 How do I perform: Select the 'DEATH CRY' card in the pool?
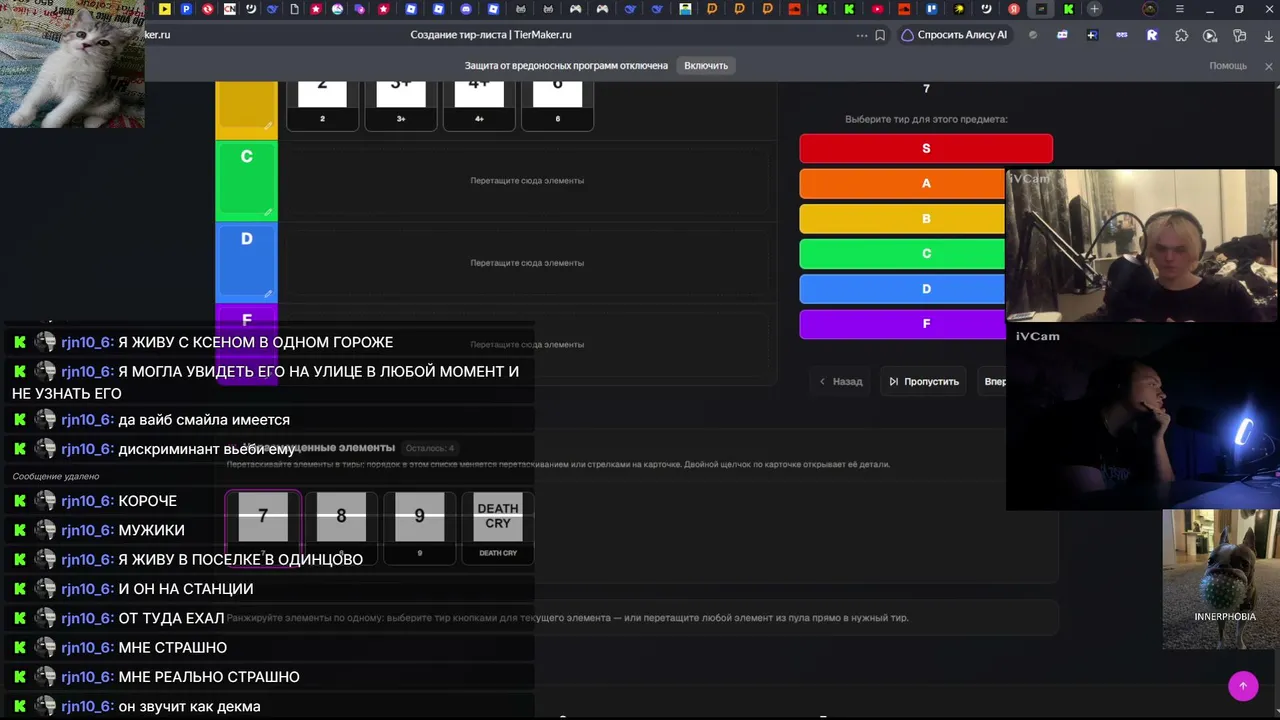point(498,527)
